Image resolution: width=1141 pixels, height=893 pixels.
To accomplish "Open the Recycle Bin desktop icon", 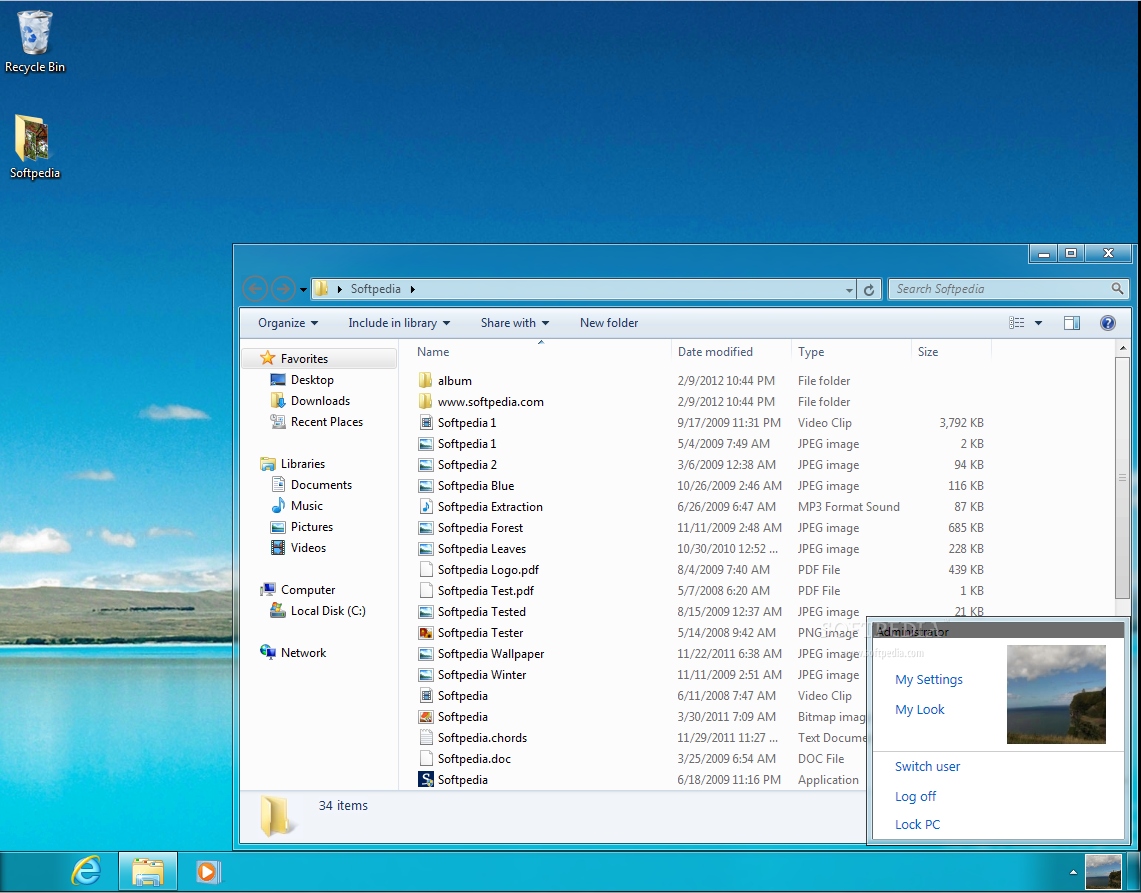I will pos(34,42).
